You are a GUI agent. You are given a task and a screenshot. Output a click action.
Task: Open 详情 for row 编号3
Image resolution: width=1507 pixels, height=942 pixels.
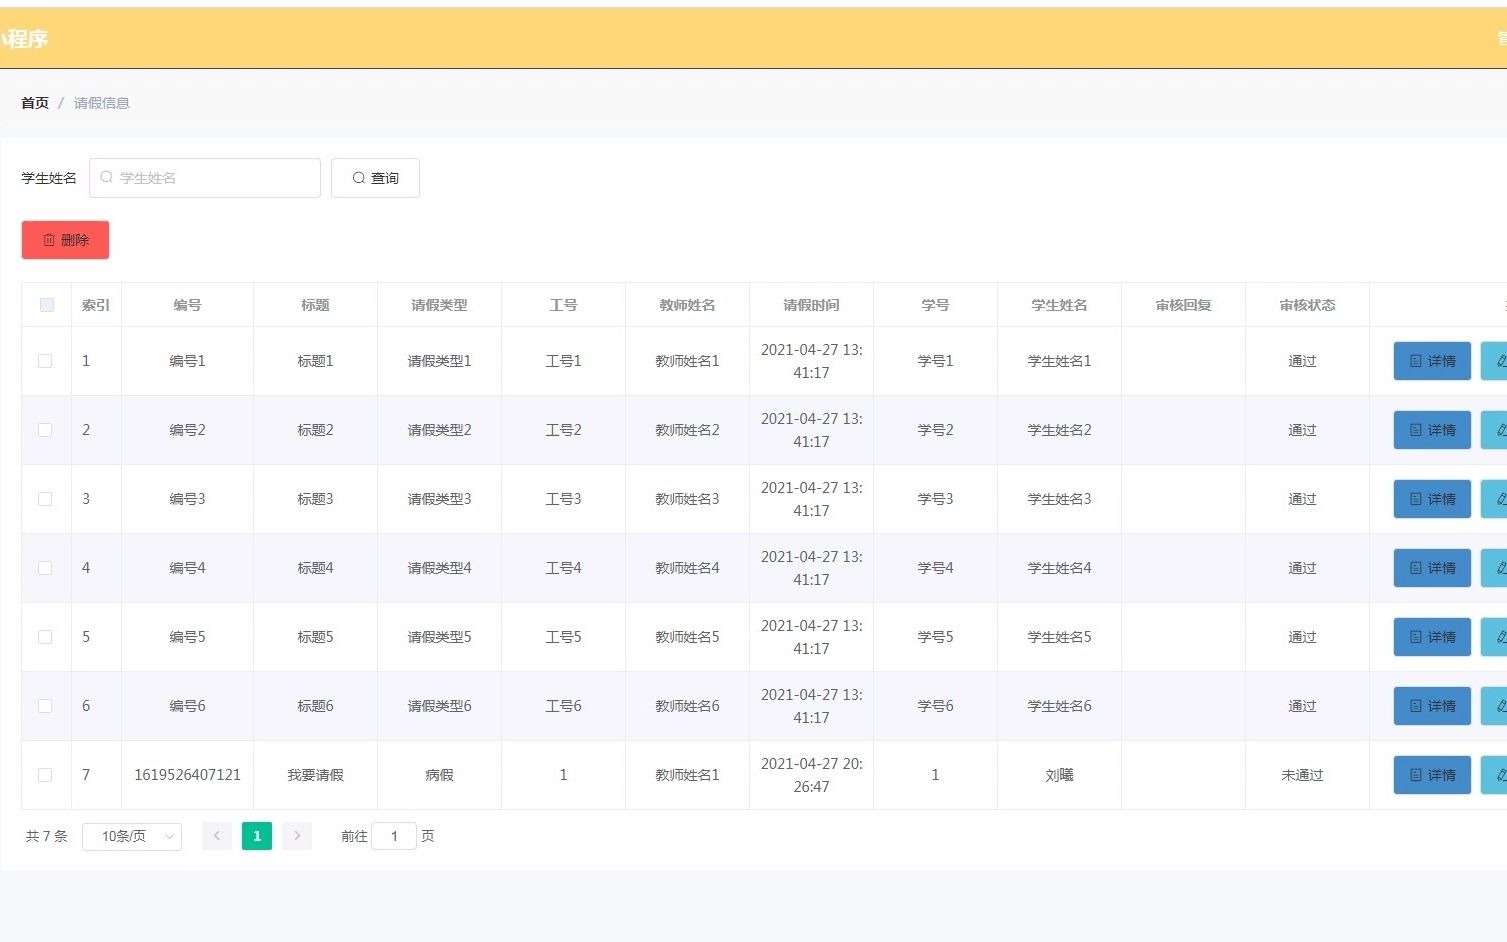(1432, 499)
